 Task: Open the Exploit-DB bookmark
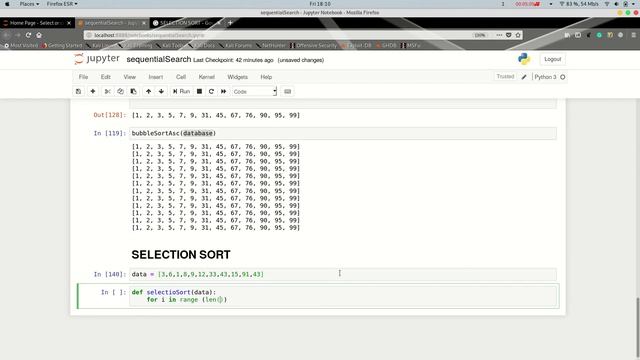coord(356,45)
